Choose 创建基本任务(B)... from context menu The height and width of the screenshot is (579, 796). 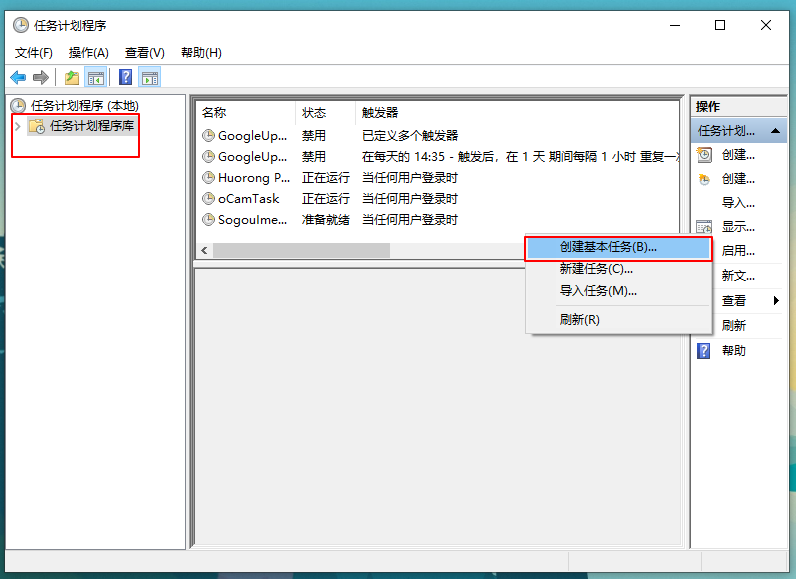[x=608, y=247]
